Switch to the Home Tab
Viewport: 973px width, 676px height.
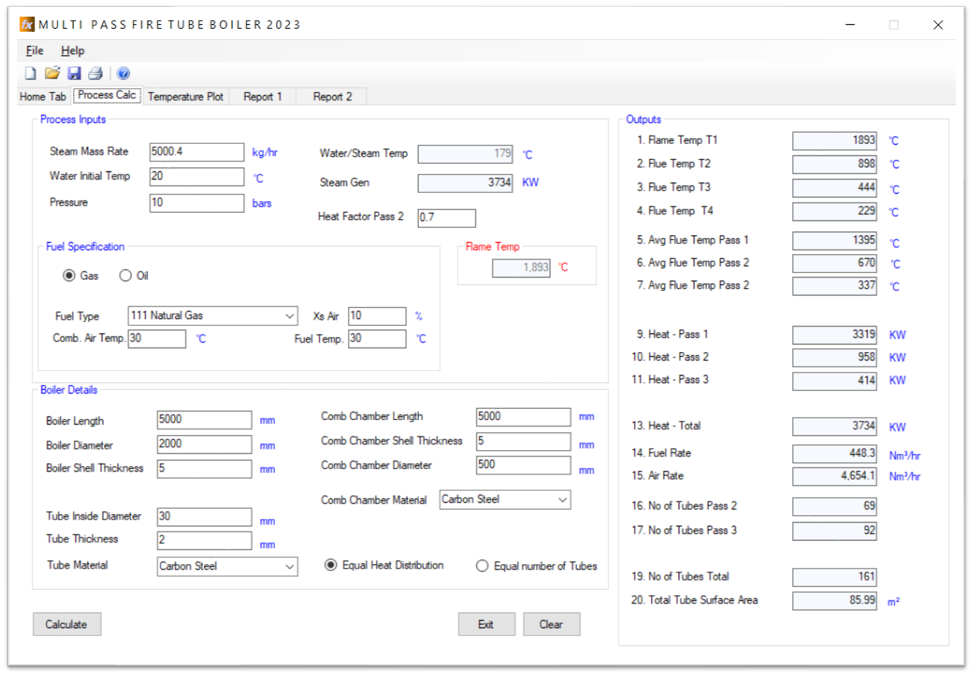[x=43, y=97]
